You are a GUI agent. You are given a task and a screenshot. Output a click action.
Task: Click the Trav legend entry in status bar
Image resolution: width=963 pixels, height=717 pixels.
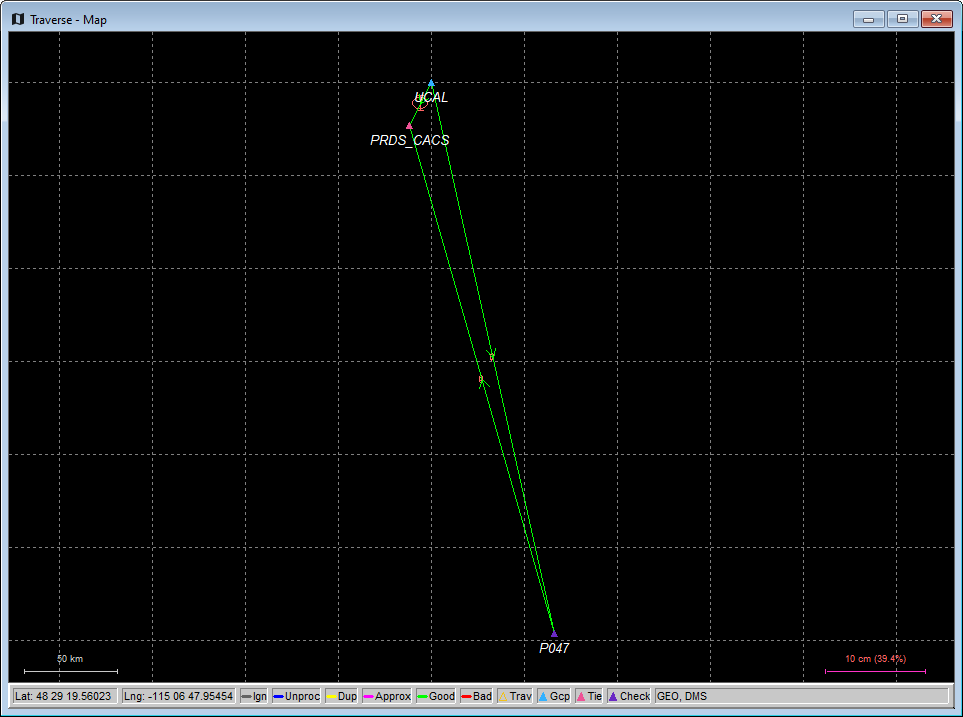pyautogui.click(x=514, y=696)
